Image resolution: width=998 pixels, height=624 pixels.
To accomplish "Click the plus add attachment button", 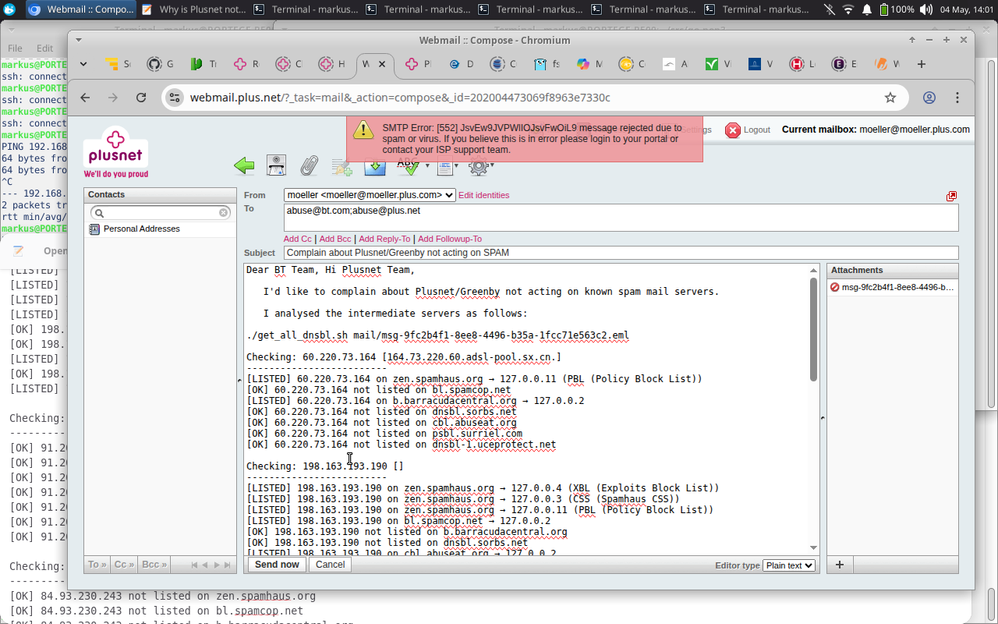I will [x=840, y=565].
